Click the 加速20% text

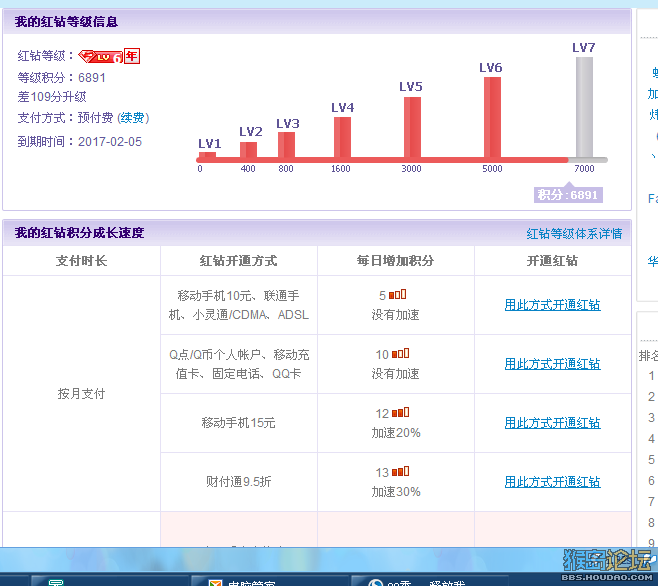(x=396, y=433)
